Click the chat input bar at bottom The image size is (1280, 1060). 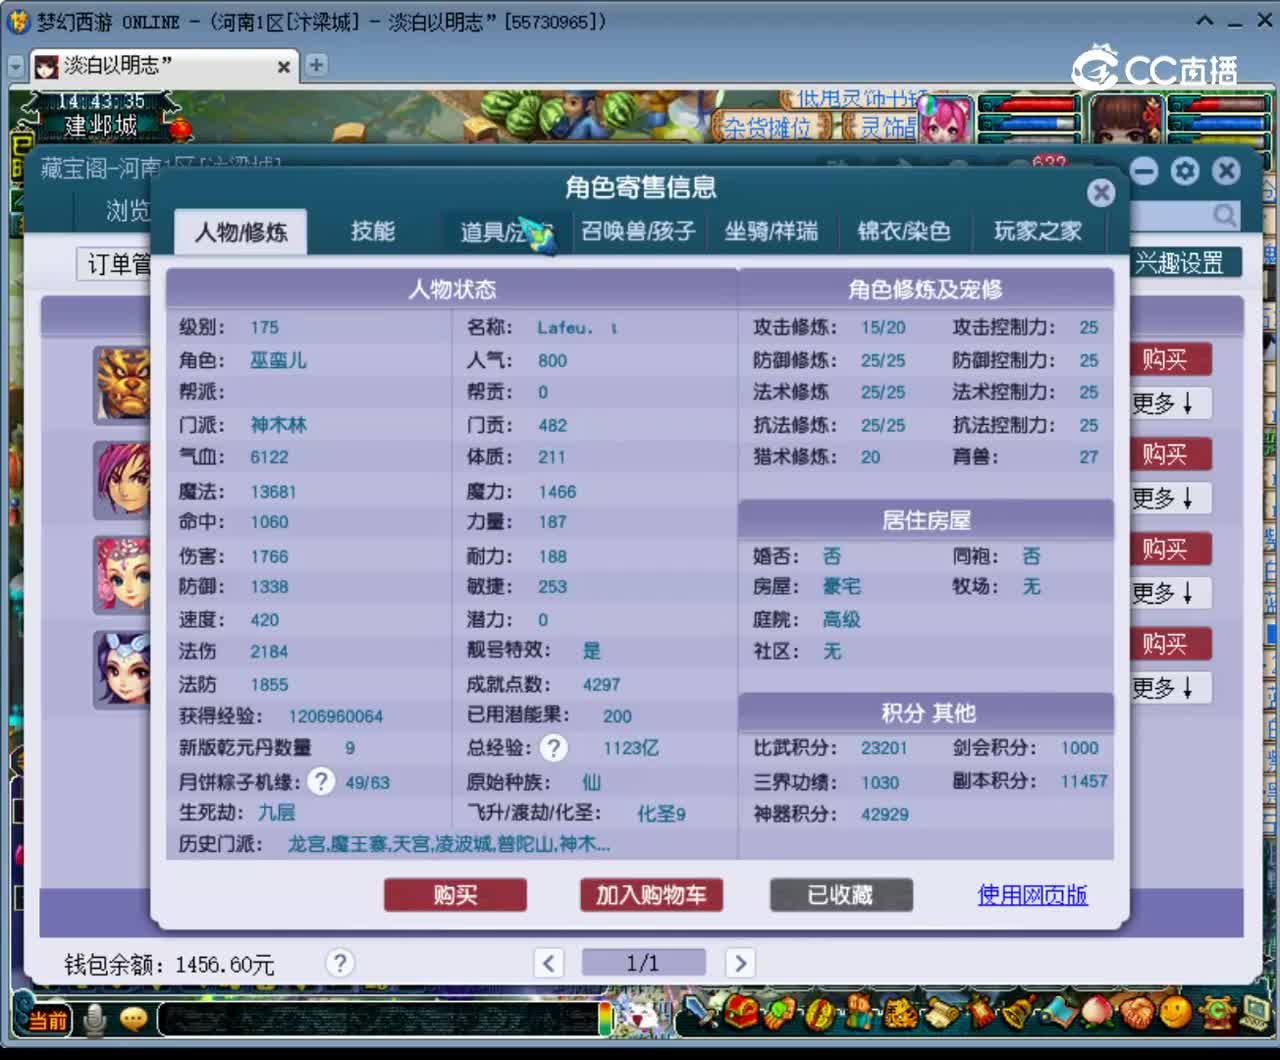click(x=378, y=1018)
